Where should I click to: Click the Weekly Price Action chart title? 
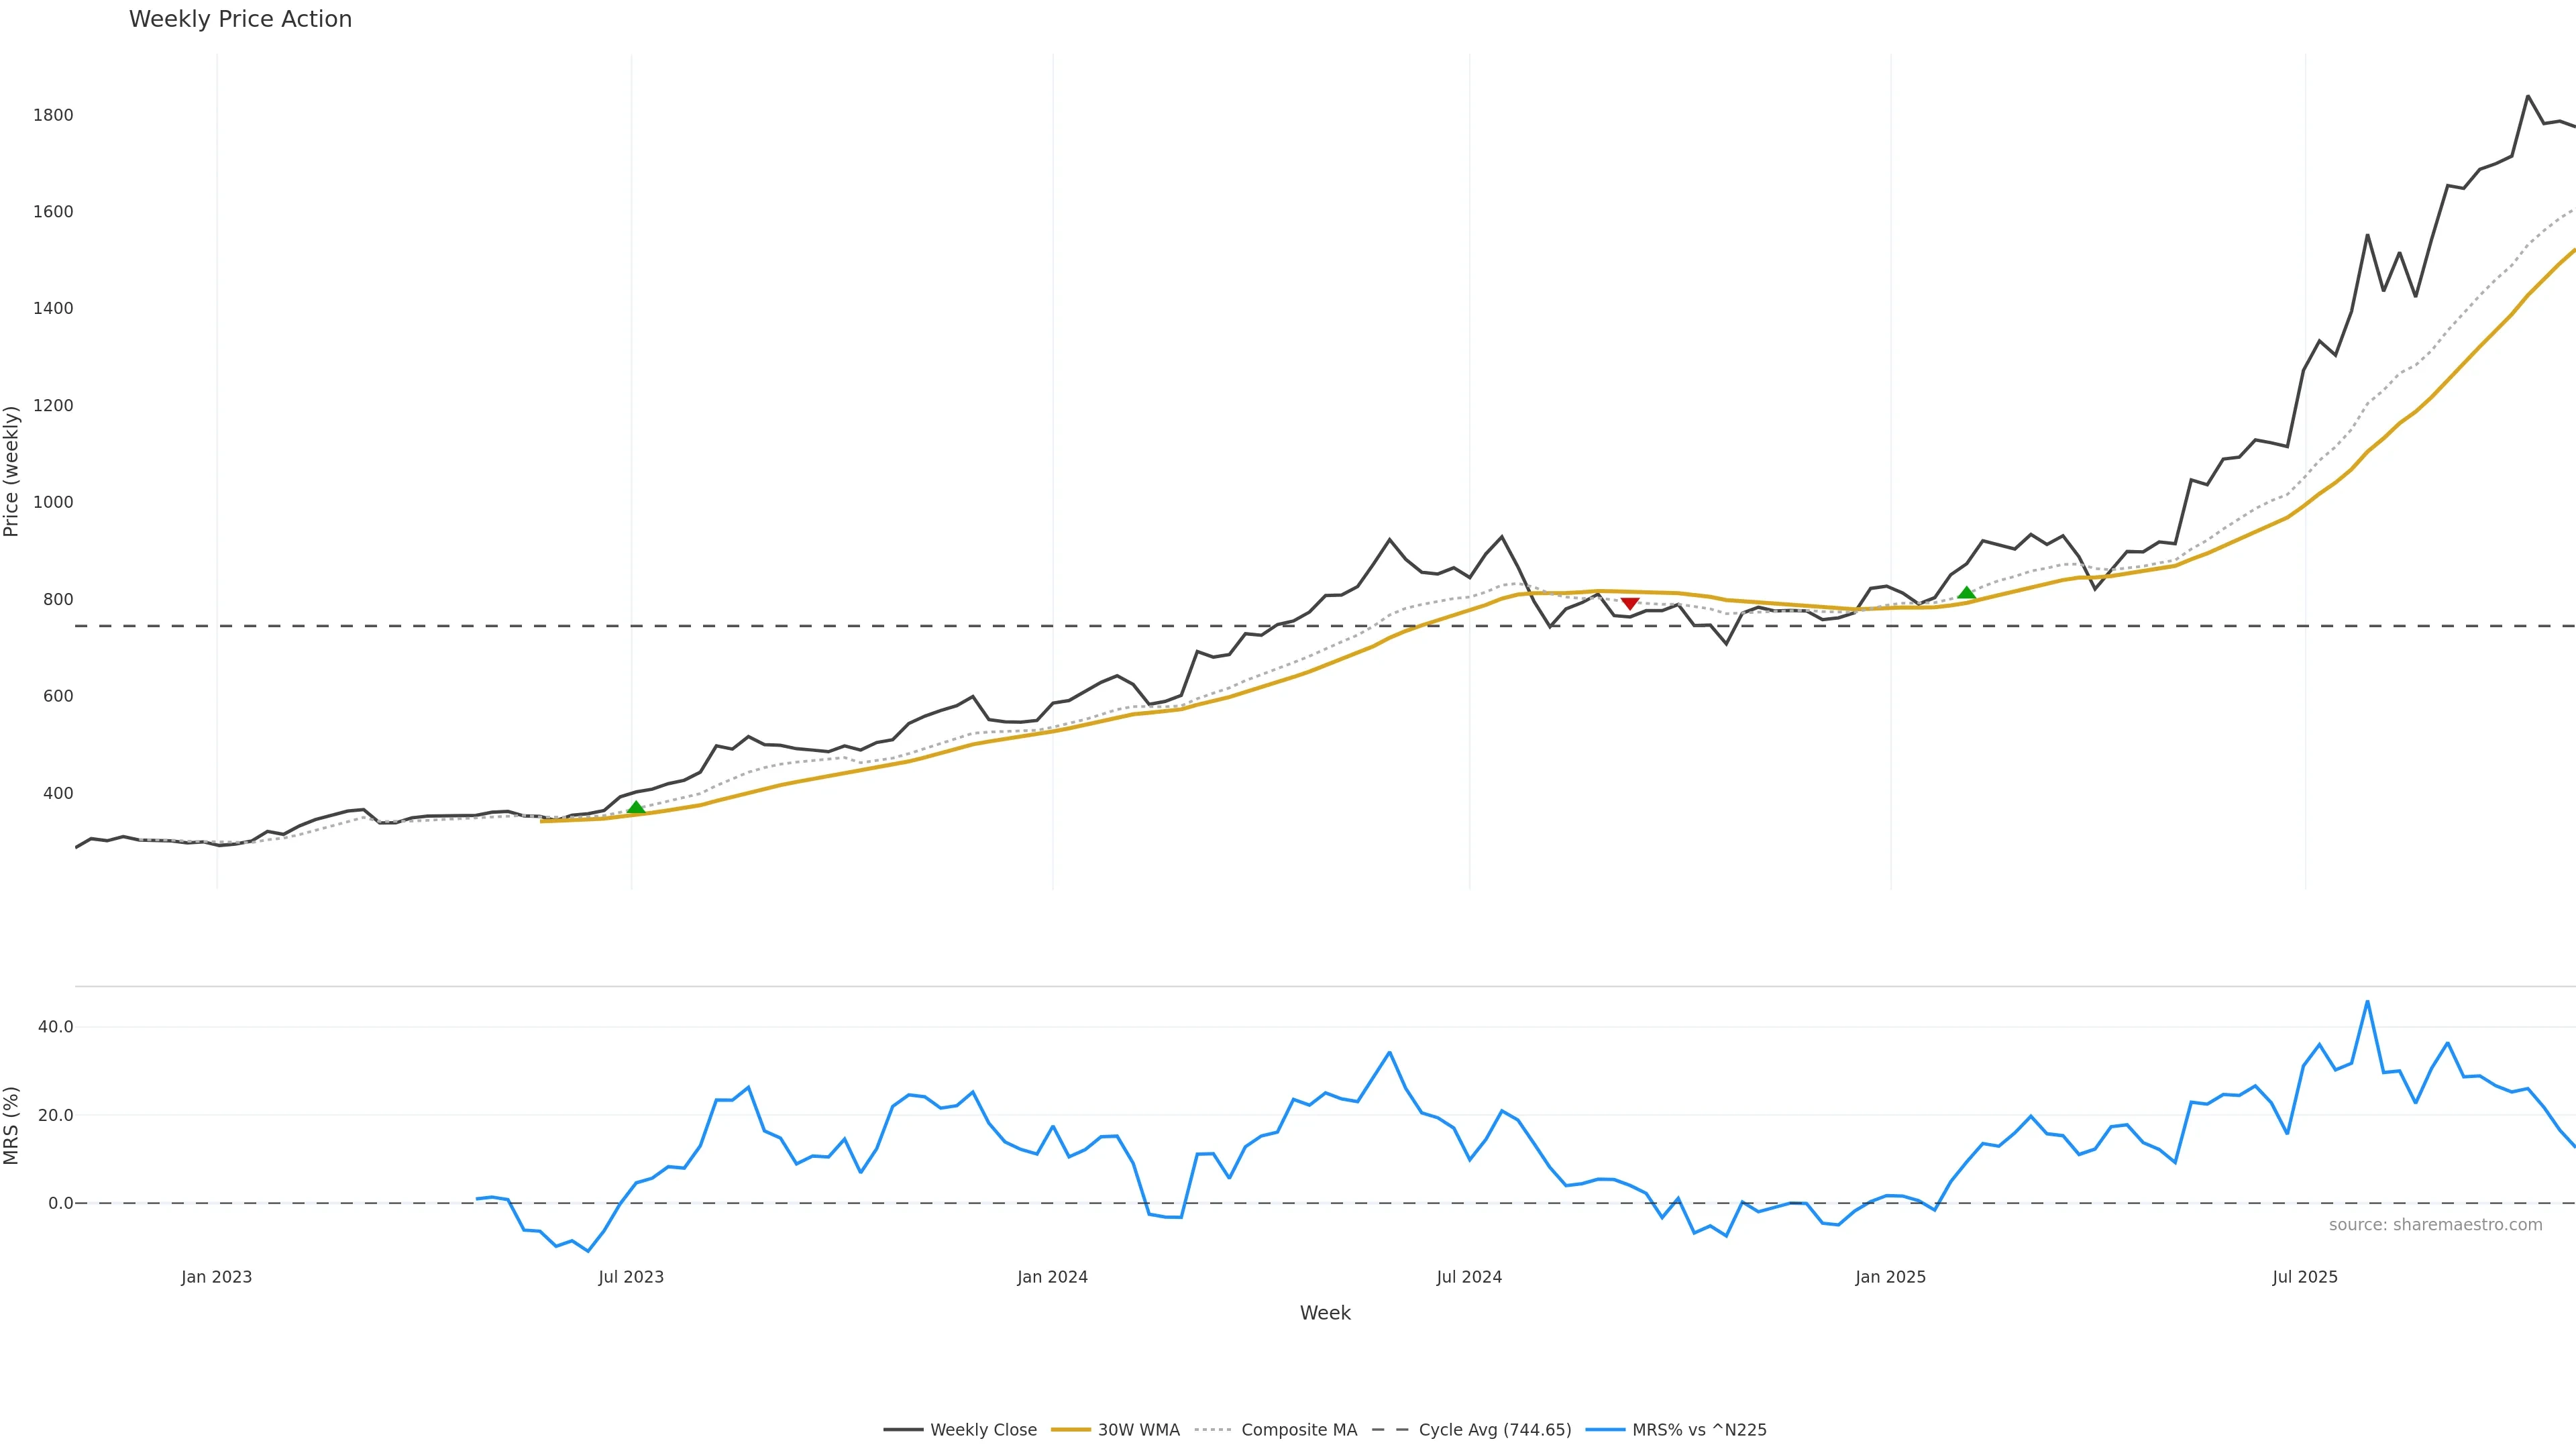tap(240, 19)
